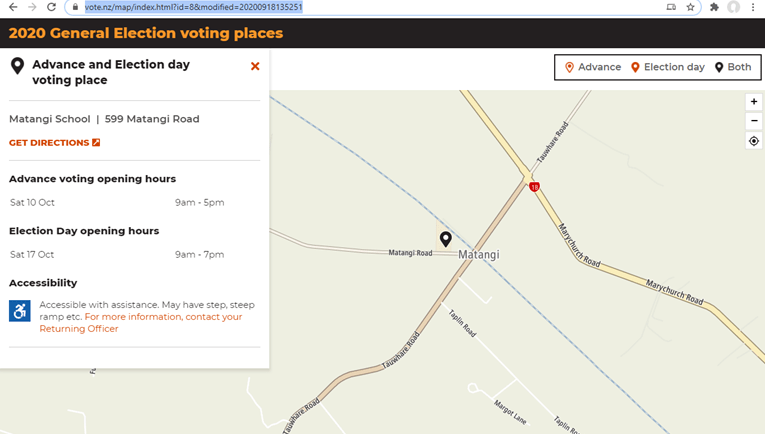Filter map to Election day places
This screenshot has height=434, width=765.
pos(667,67)
